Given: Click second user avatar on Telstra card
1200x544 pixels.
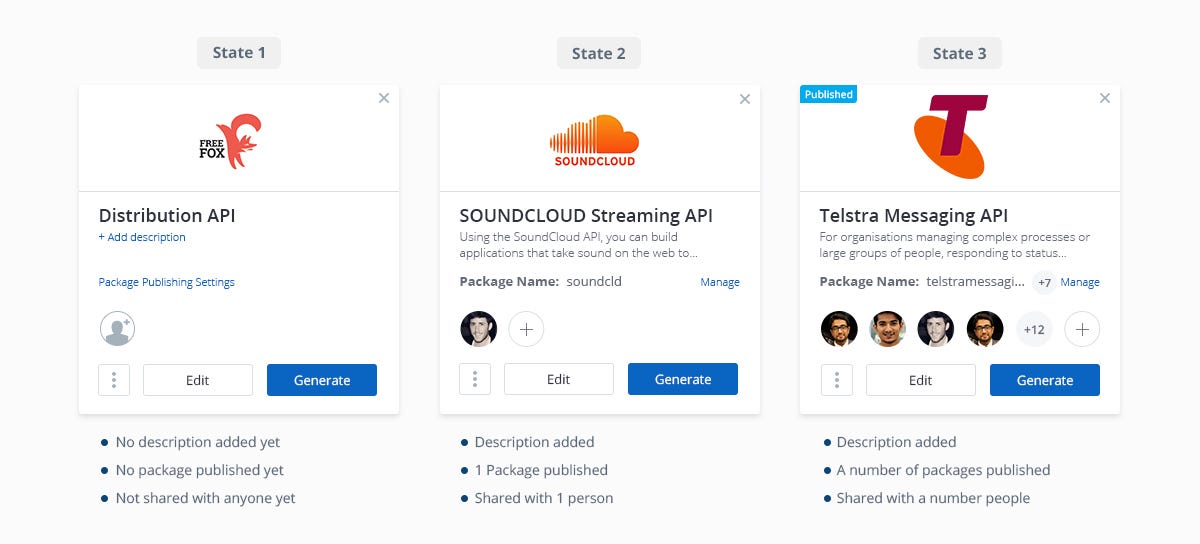Looking at the screenshot, I should [887, 329].
